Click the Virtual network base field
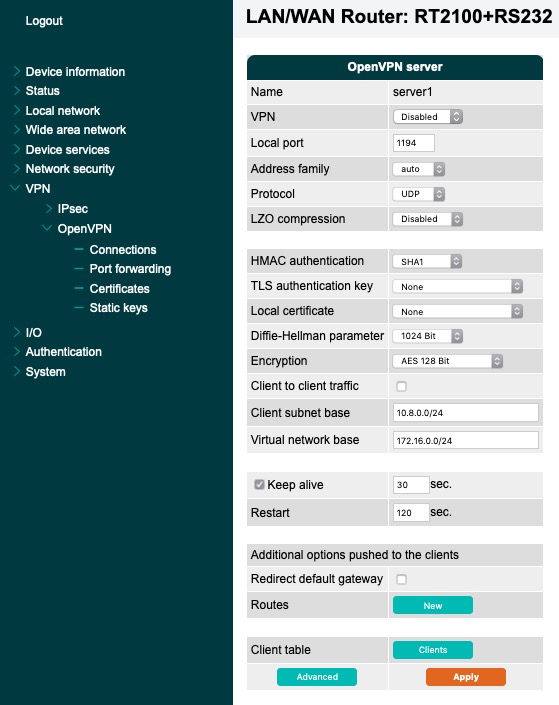The image size is (559, 705). (466, 440)
